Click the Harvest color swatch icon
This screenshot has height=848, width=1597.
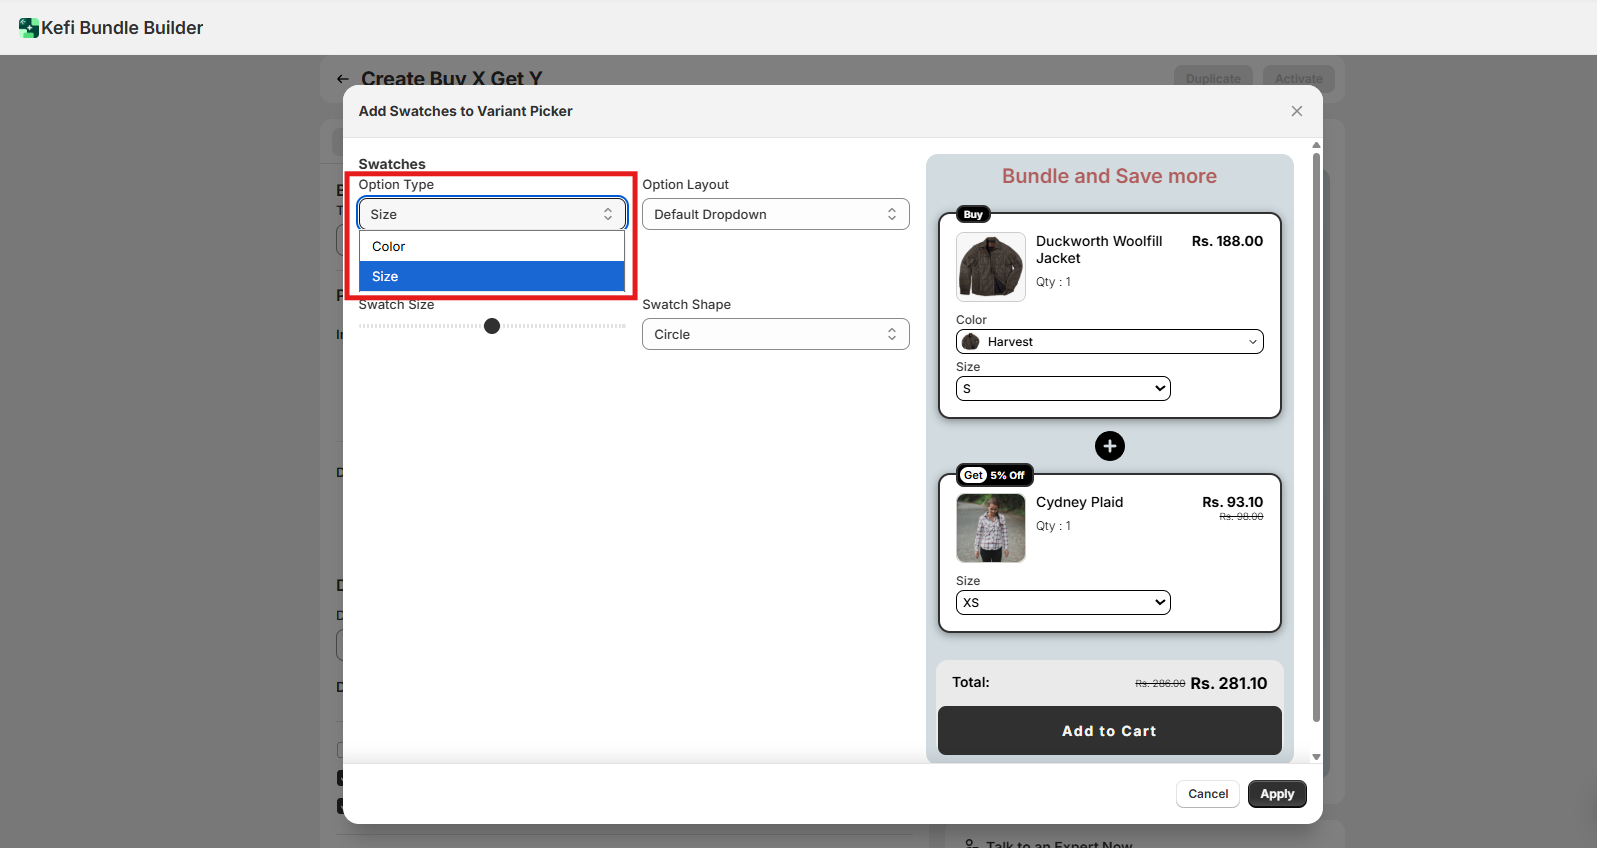(970, 342)
